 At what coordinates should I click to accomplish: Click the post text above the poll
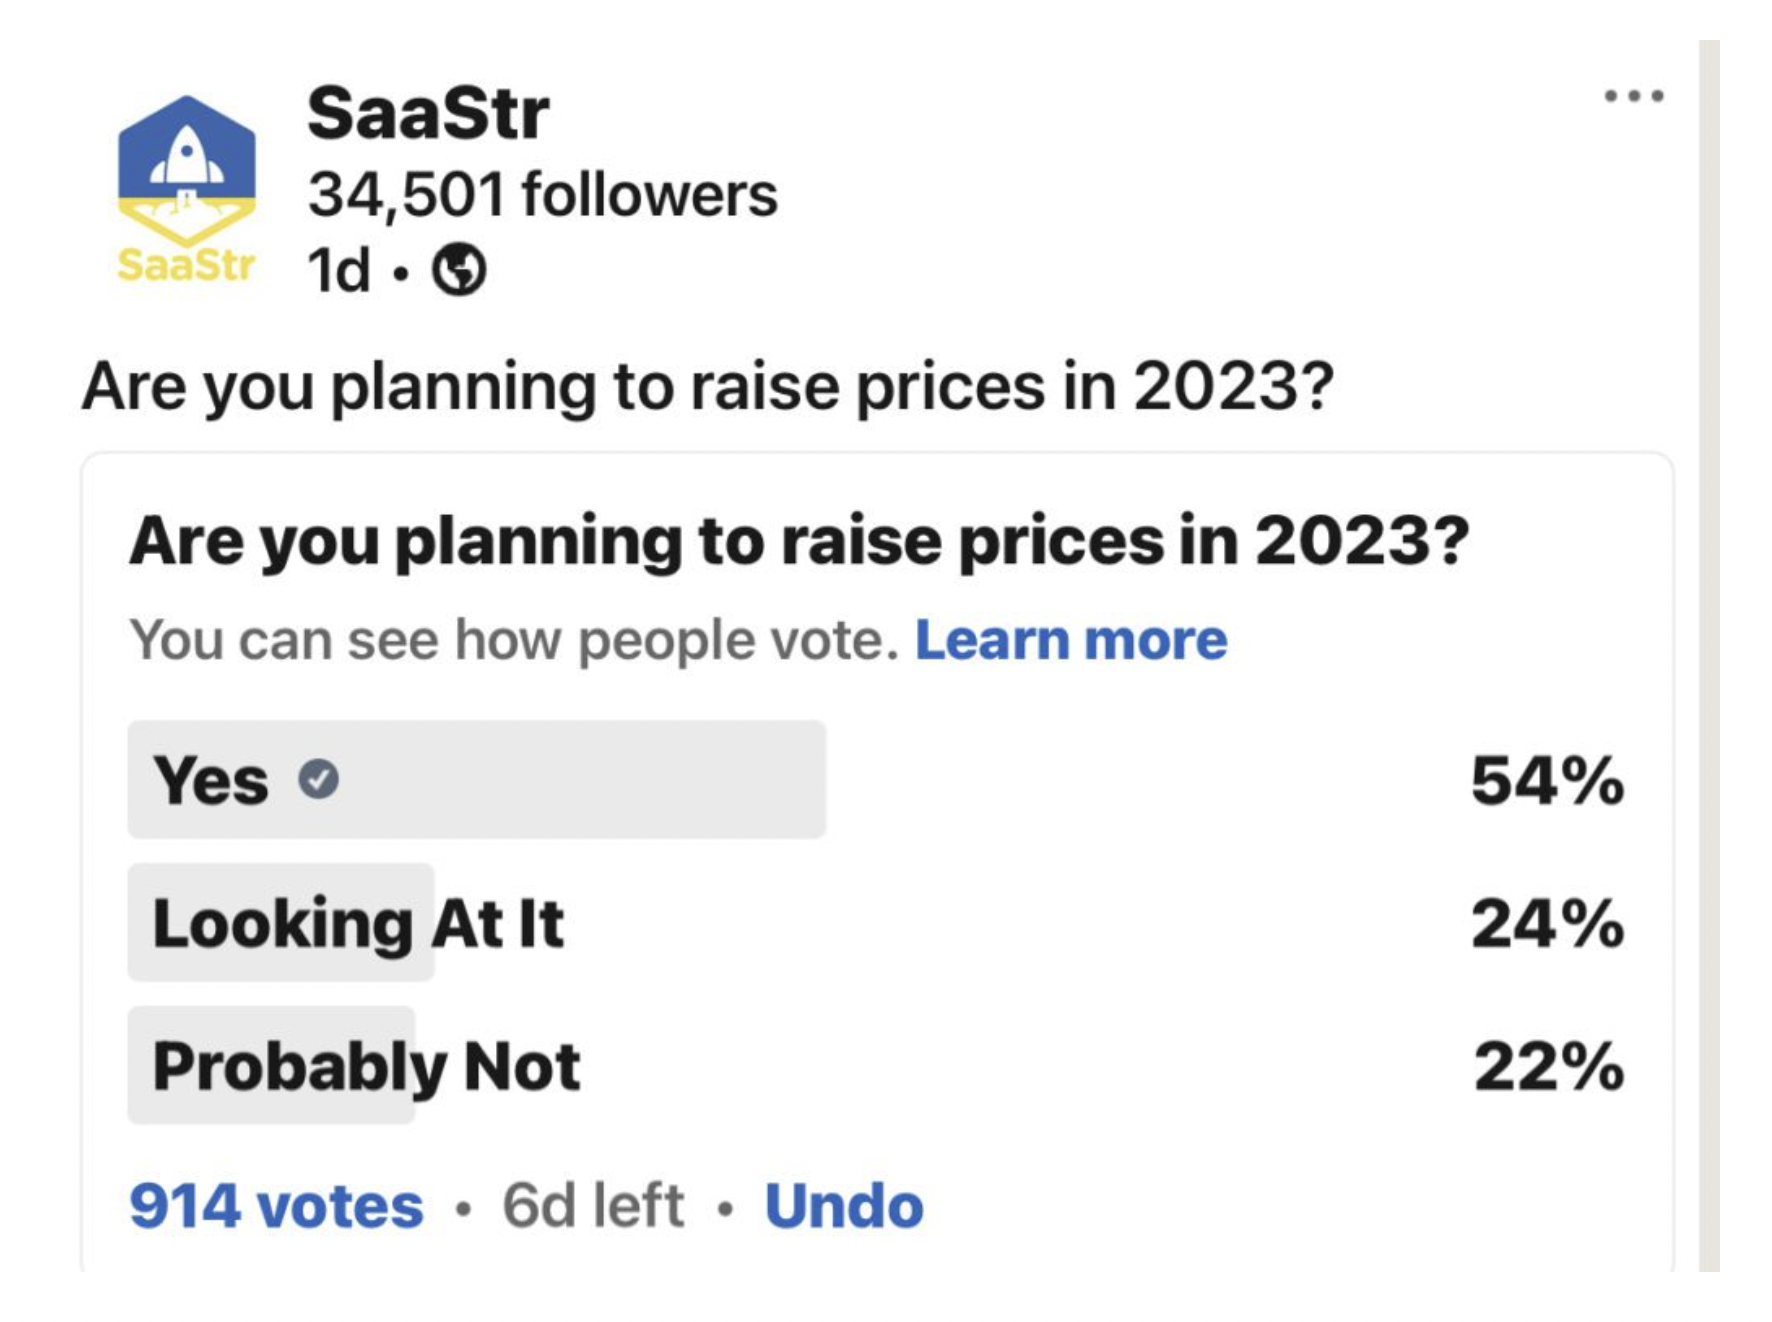pos(707,386)
